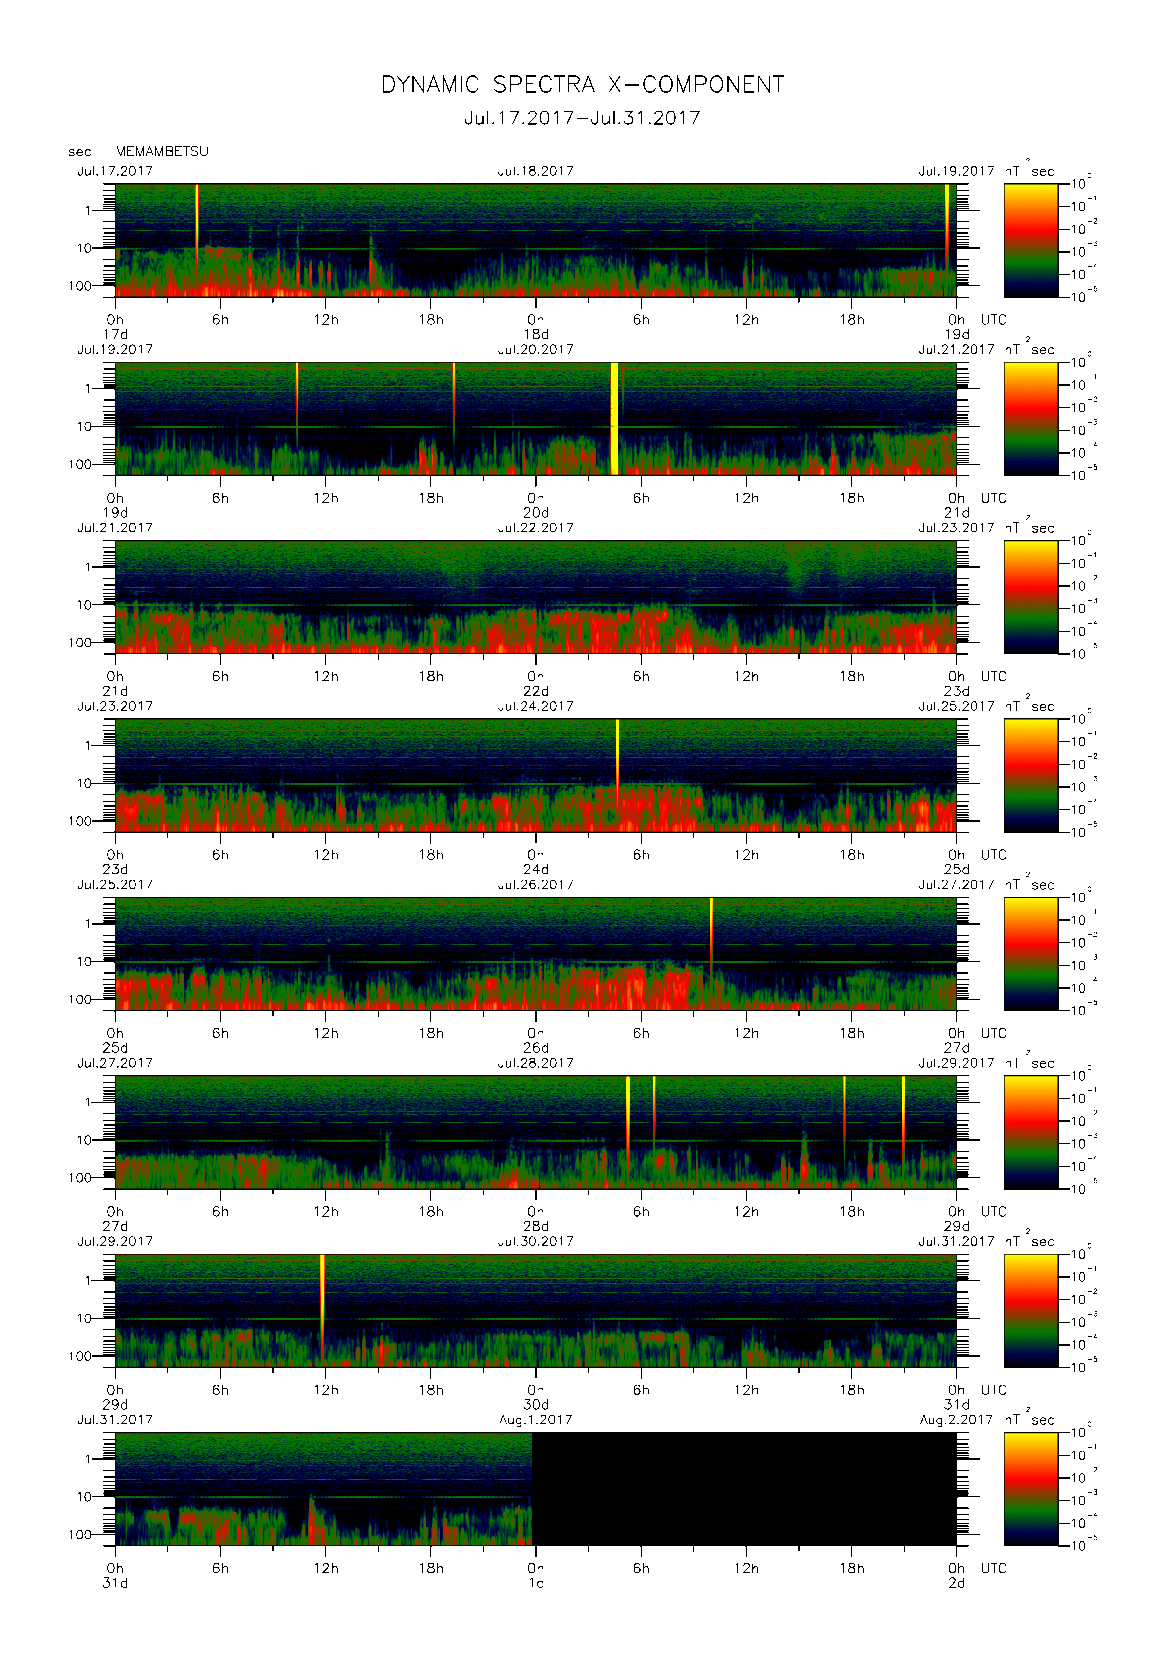Click the Jul.18.2017 date label

[536, 171]
